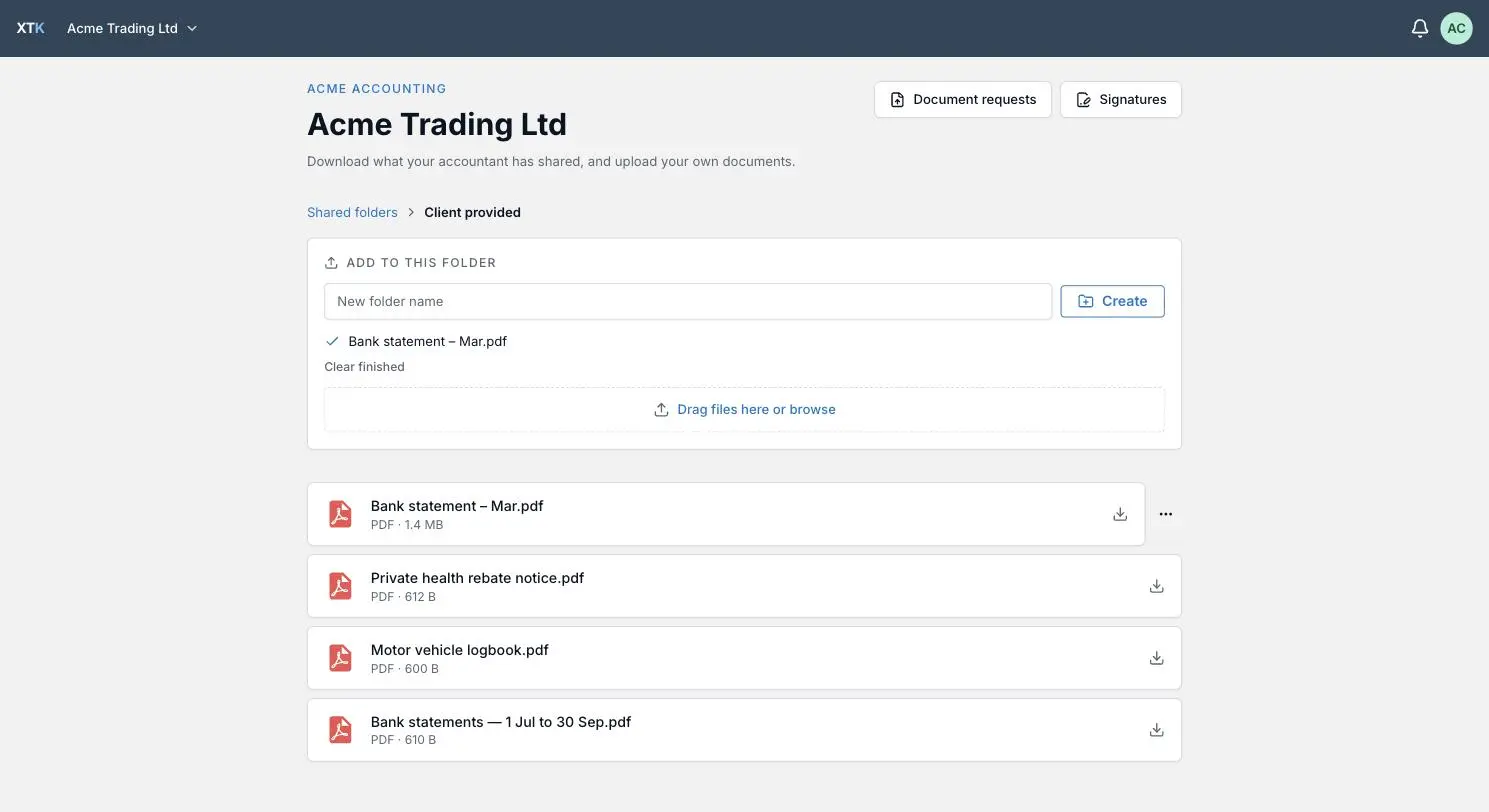Click the Create folder button
The width and height of the screenshot is (1489, 812).
coord(1112,301)
